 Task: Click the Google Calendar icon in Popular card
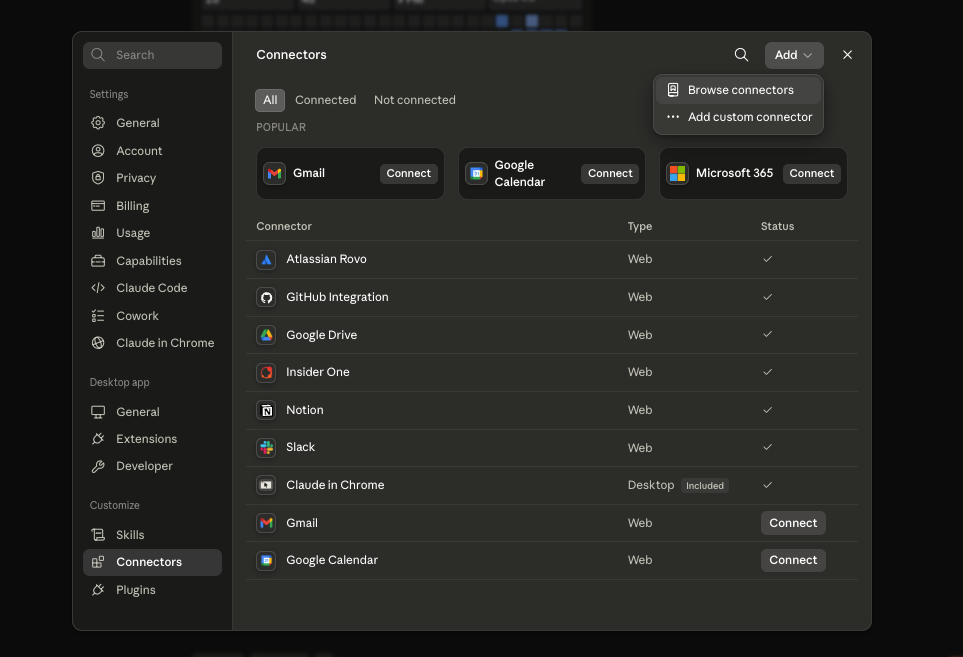[x=476, y=173]
